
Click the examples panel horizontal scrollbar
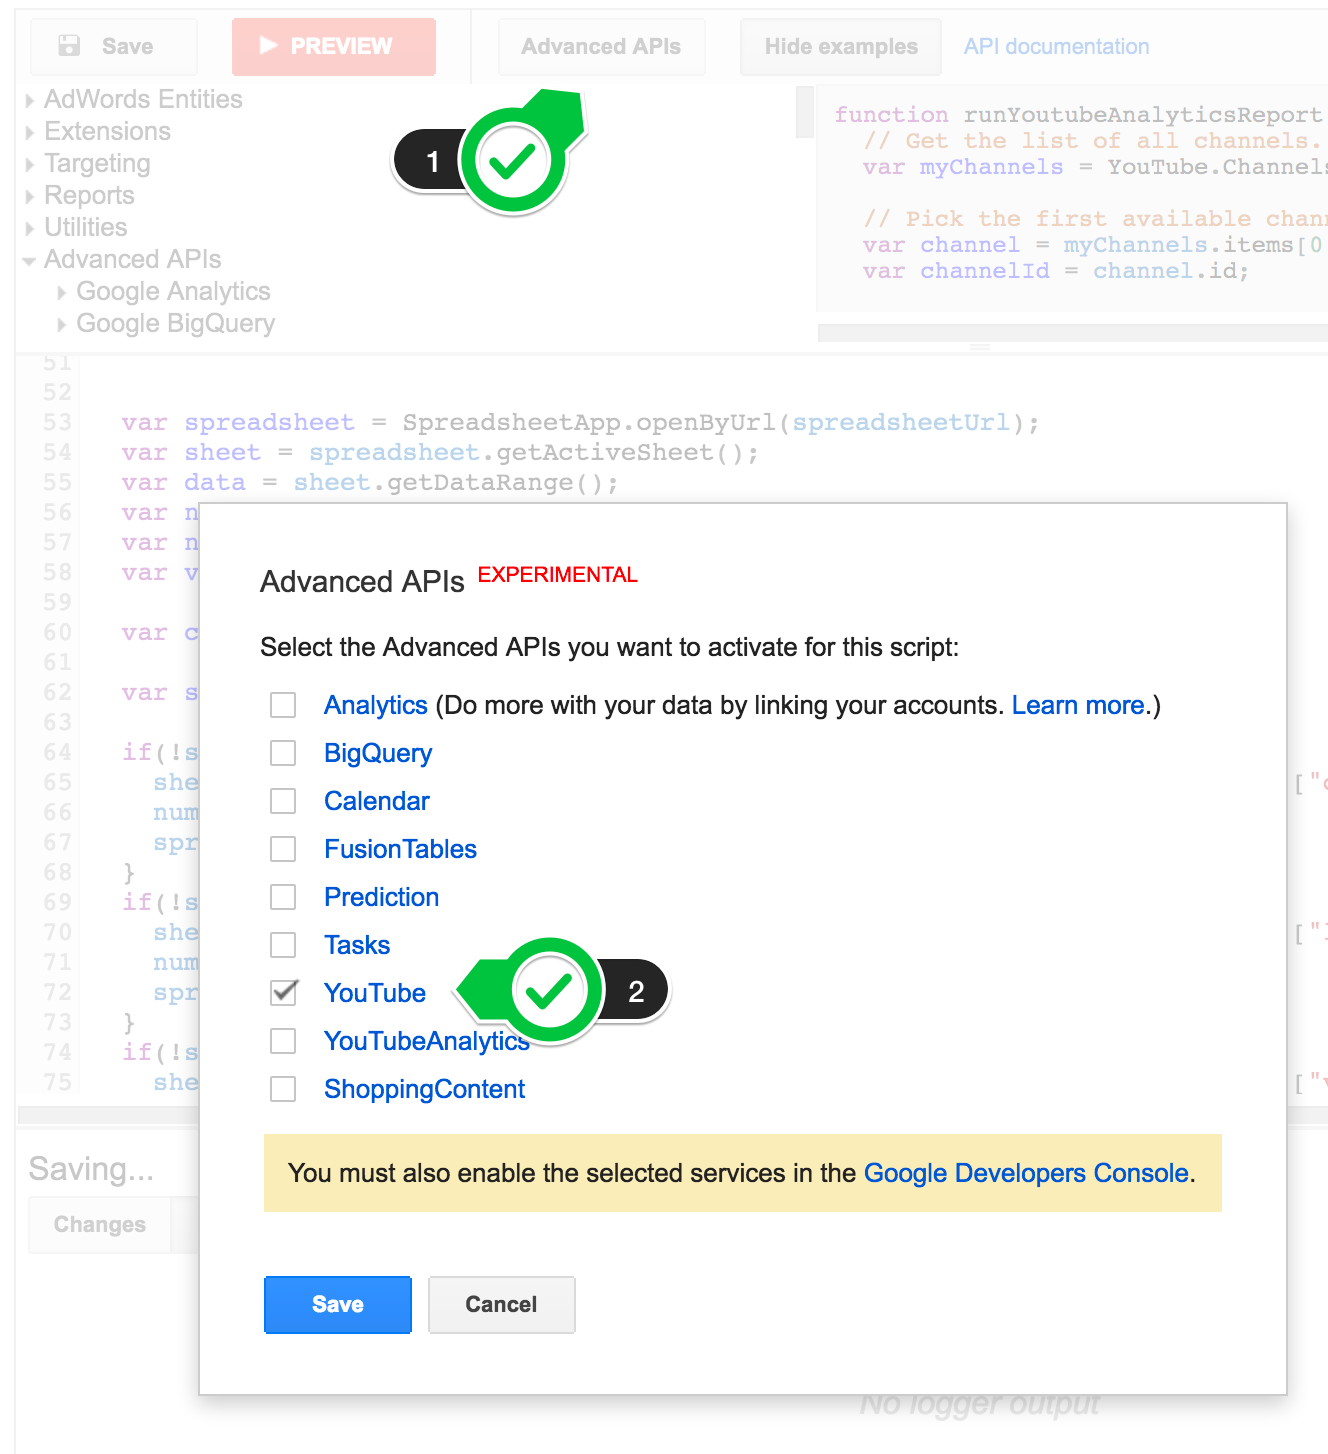click(x=1072, y=332)
